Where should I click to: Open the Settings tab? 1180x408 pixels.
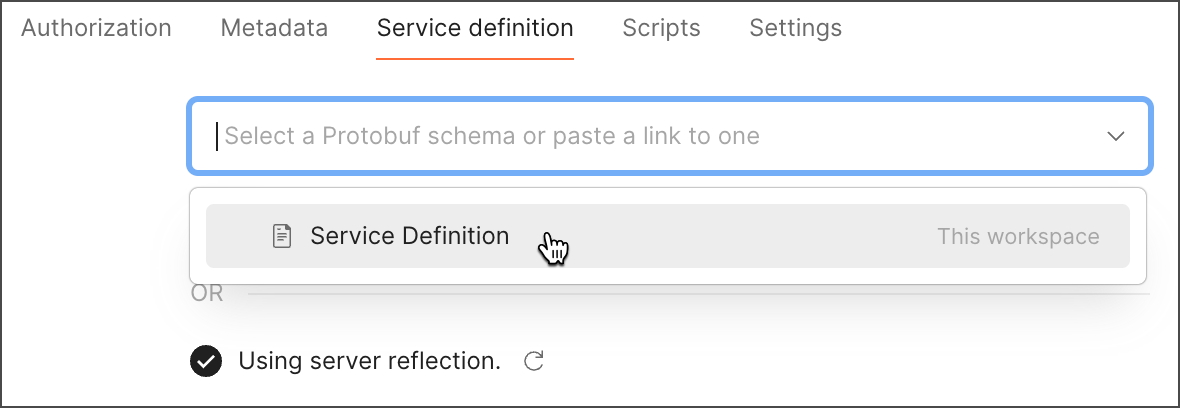pyautogui.click(x=795, y=28)
